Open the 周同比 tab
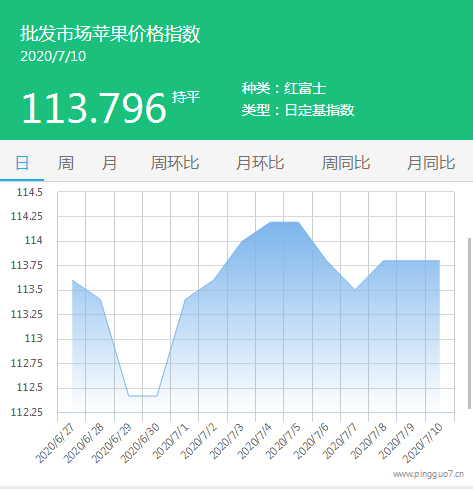 (x=346, y=163)
